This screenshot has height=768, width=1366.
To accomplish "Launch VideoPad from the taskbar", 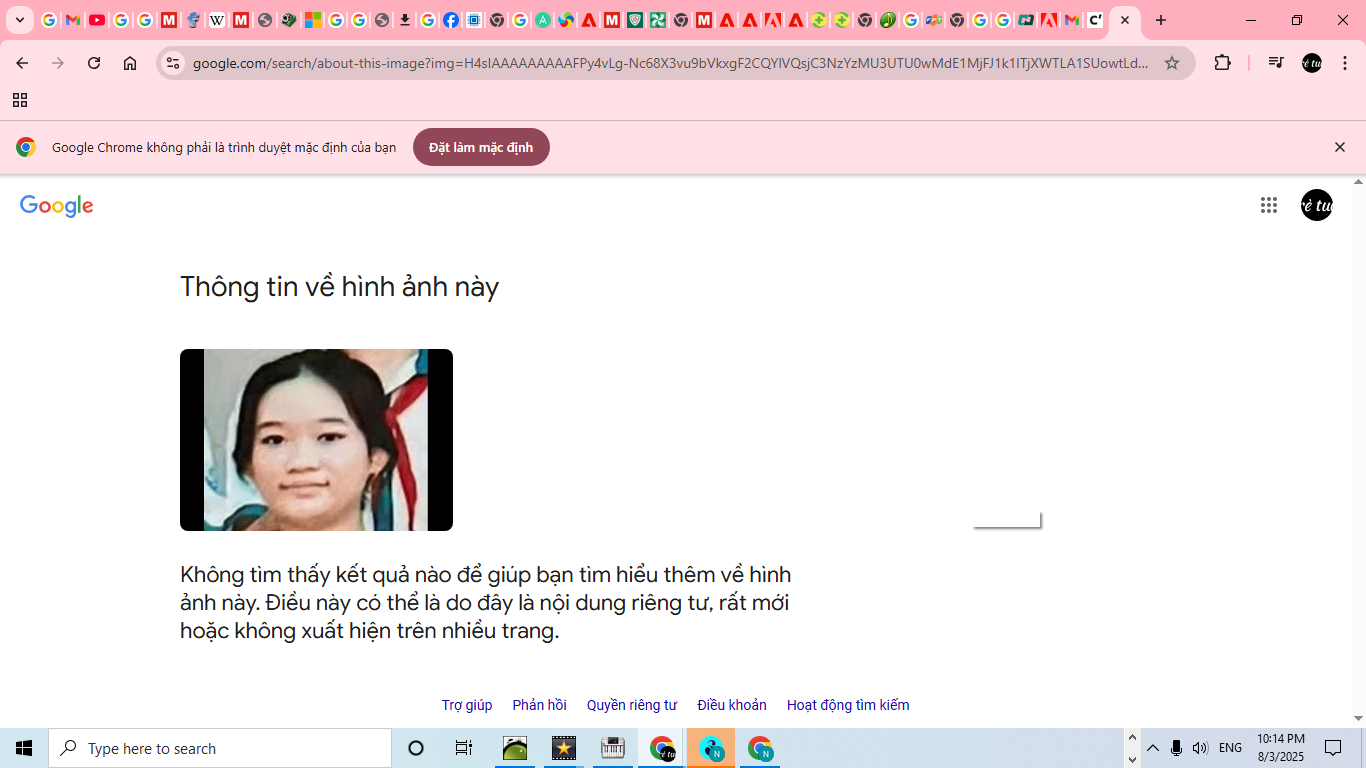I will tap(563, 747).
